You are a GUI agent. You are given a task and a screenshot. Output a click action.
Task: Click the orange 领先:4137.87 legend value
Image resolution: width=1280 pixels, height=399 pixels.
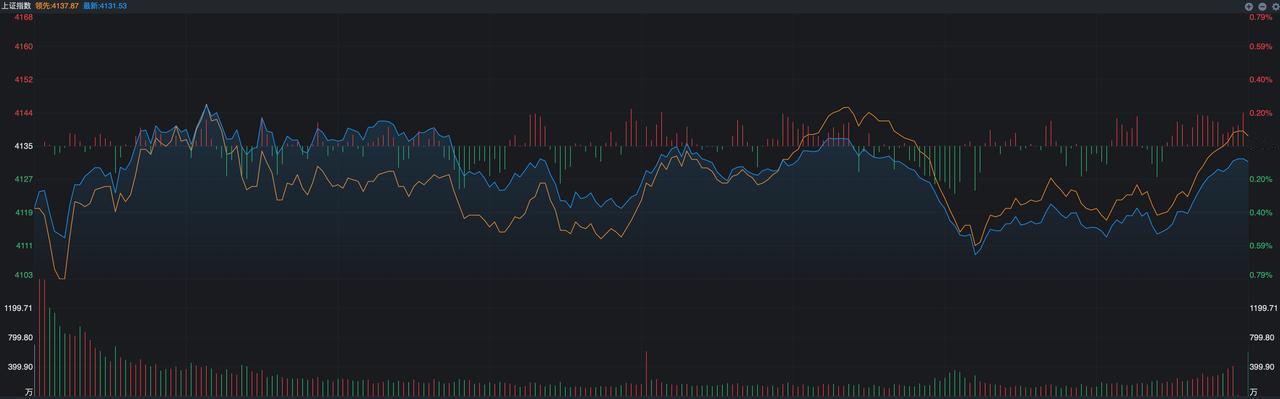(57, 6)
